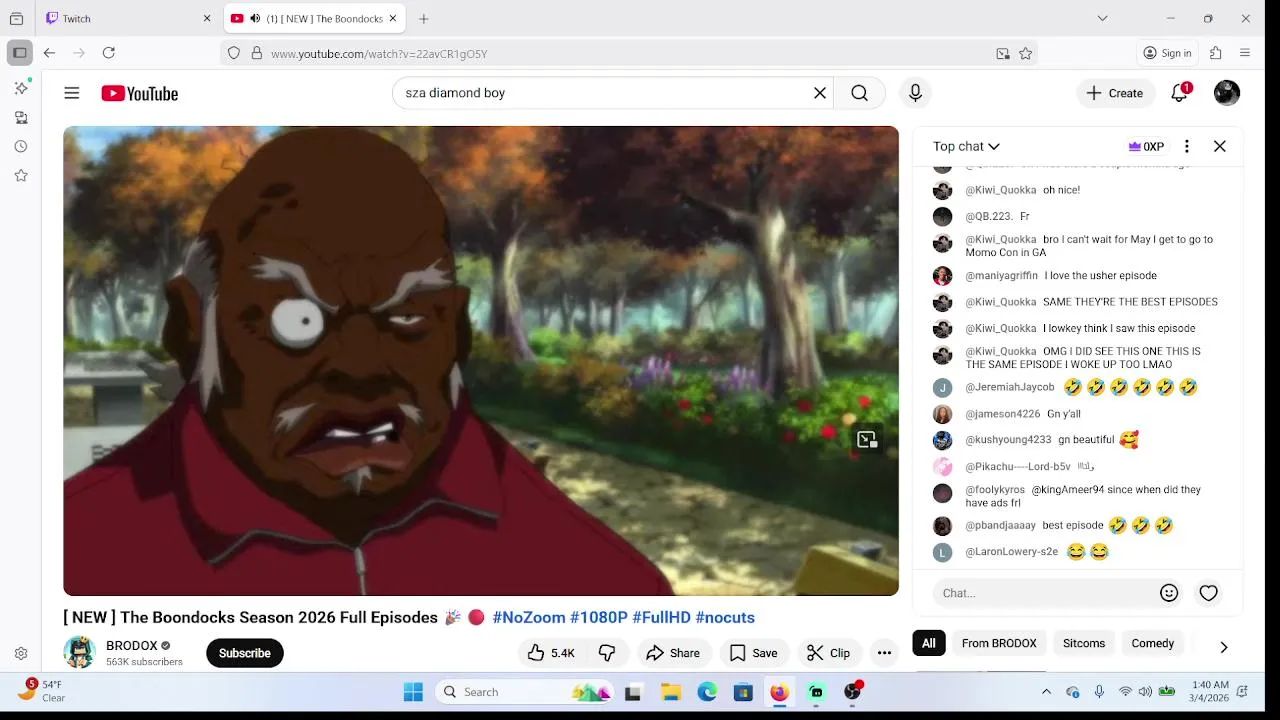Toggle the browser sidebar panel button
This screenshot has height=720, width=1280.
pyautogui.click(x=19, y=53)
